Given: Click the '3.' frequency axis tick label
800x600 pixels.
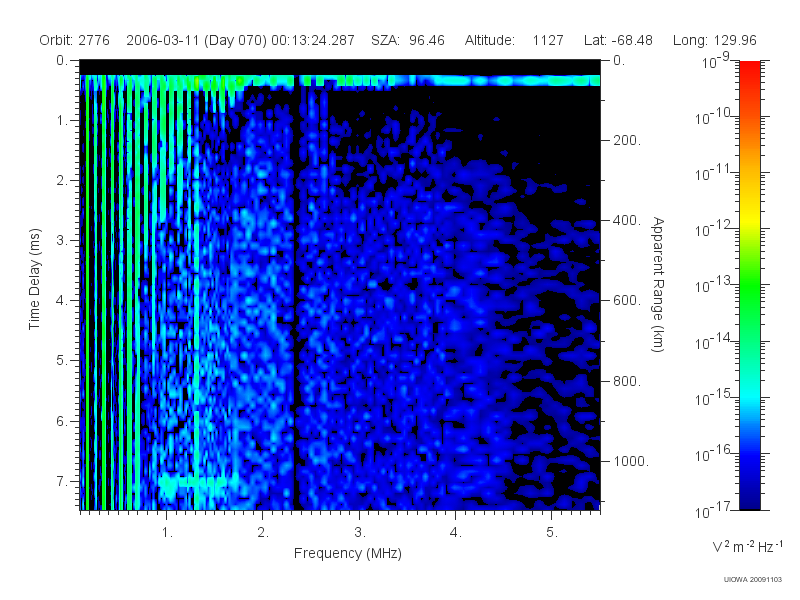Looking at the screenshot, I should click(x=360, y=533).
